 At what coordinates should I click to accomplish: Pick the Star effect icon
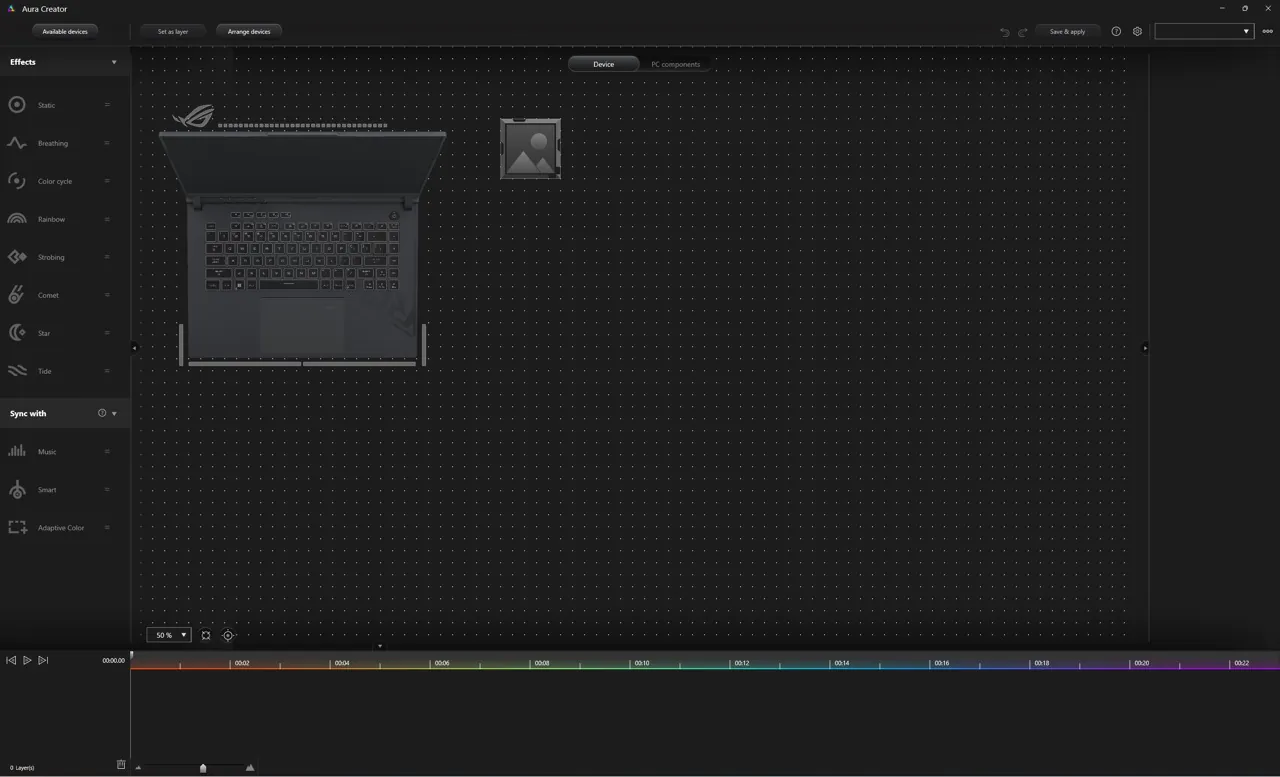17,333
